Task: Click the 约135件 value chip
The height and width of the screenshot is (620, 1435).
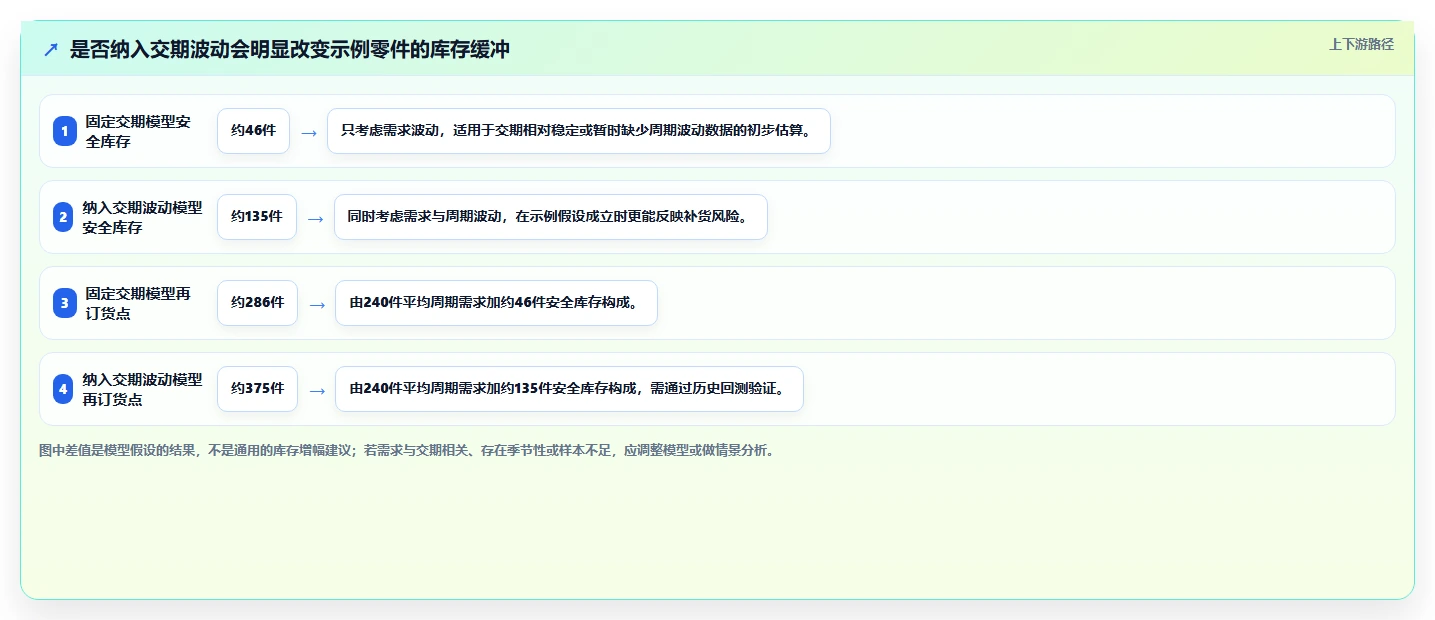Action: click(257, 217)
